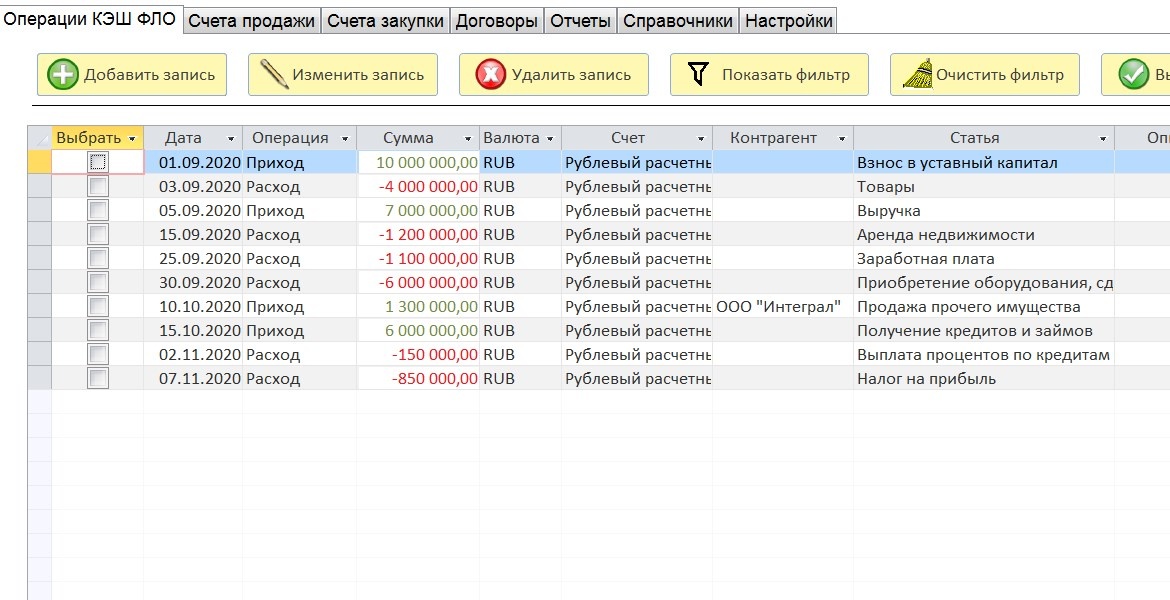Open the Дата column filter dropdown
The image size is (1170, 600).
(x=231, y=139)
